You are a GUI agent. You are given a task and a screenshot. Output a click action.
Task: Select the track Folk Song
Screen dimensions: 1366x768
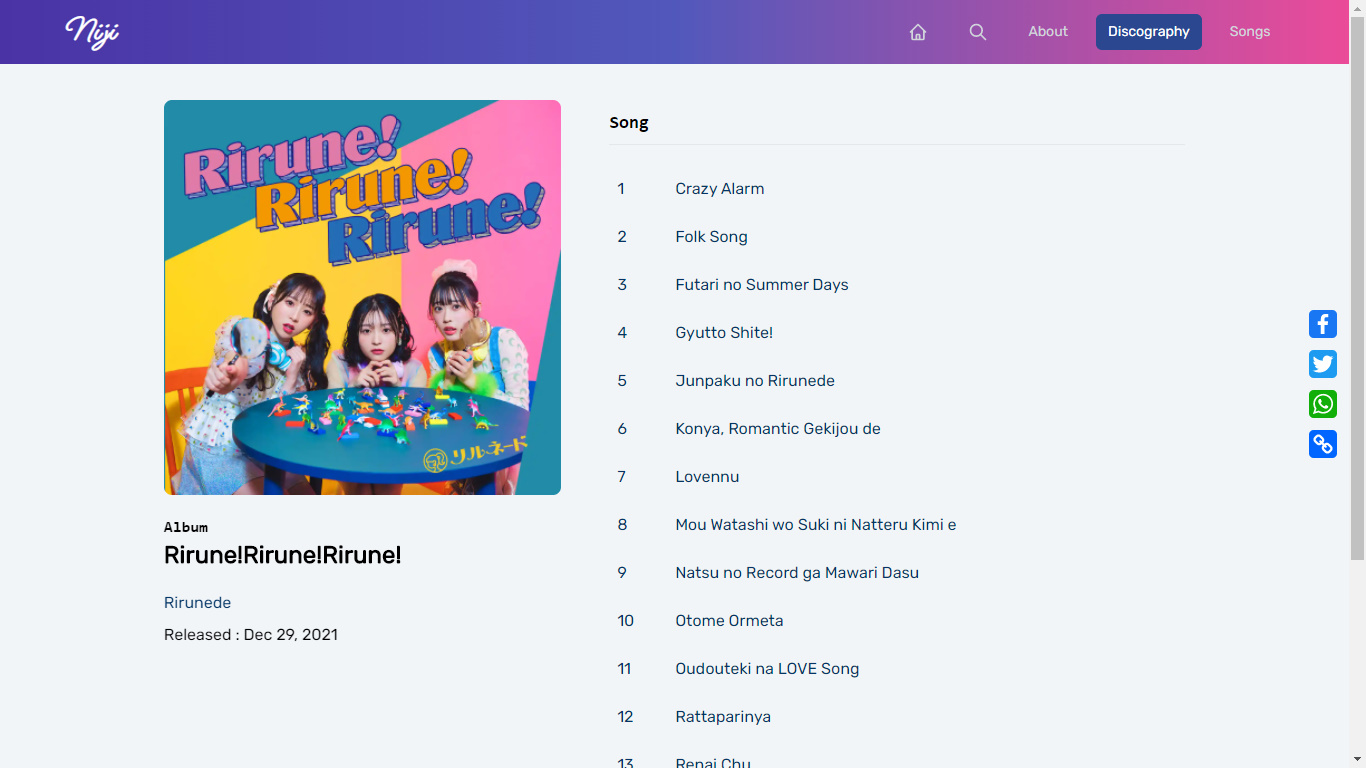pos(711,237)
